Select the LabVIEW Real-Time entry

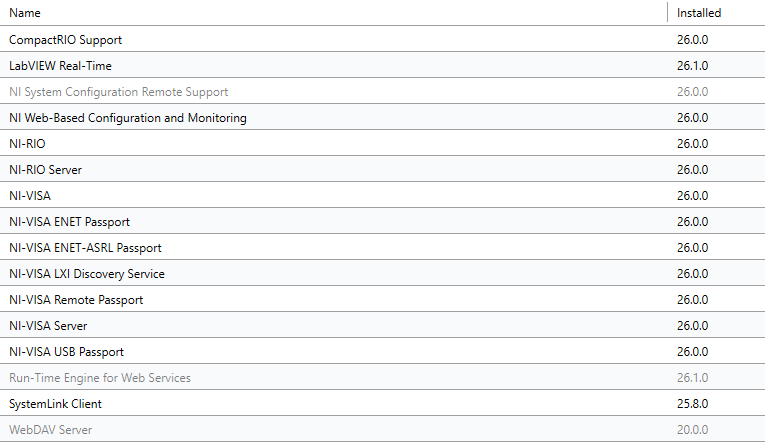click(60, 66)
